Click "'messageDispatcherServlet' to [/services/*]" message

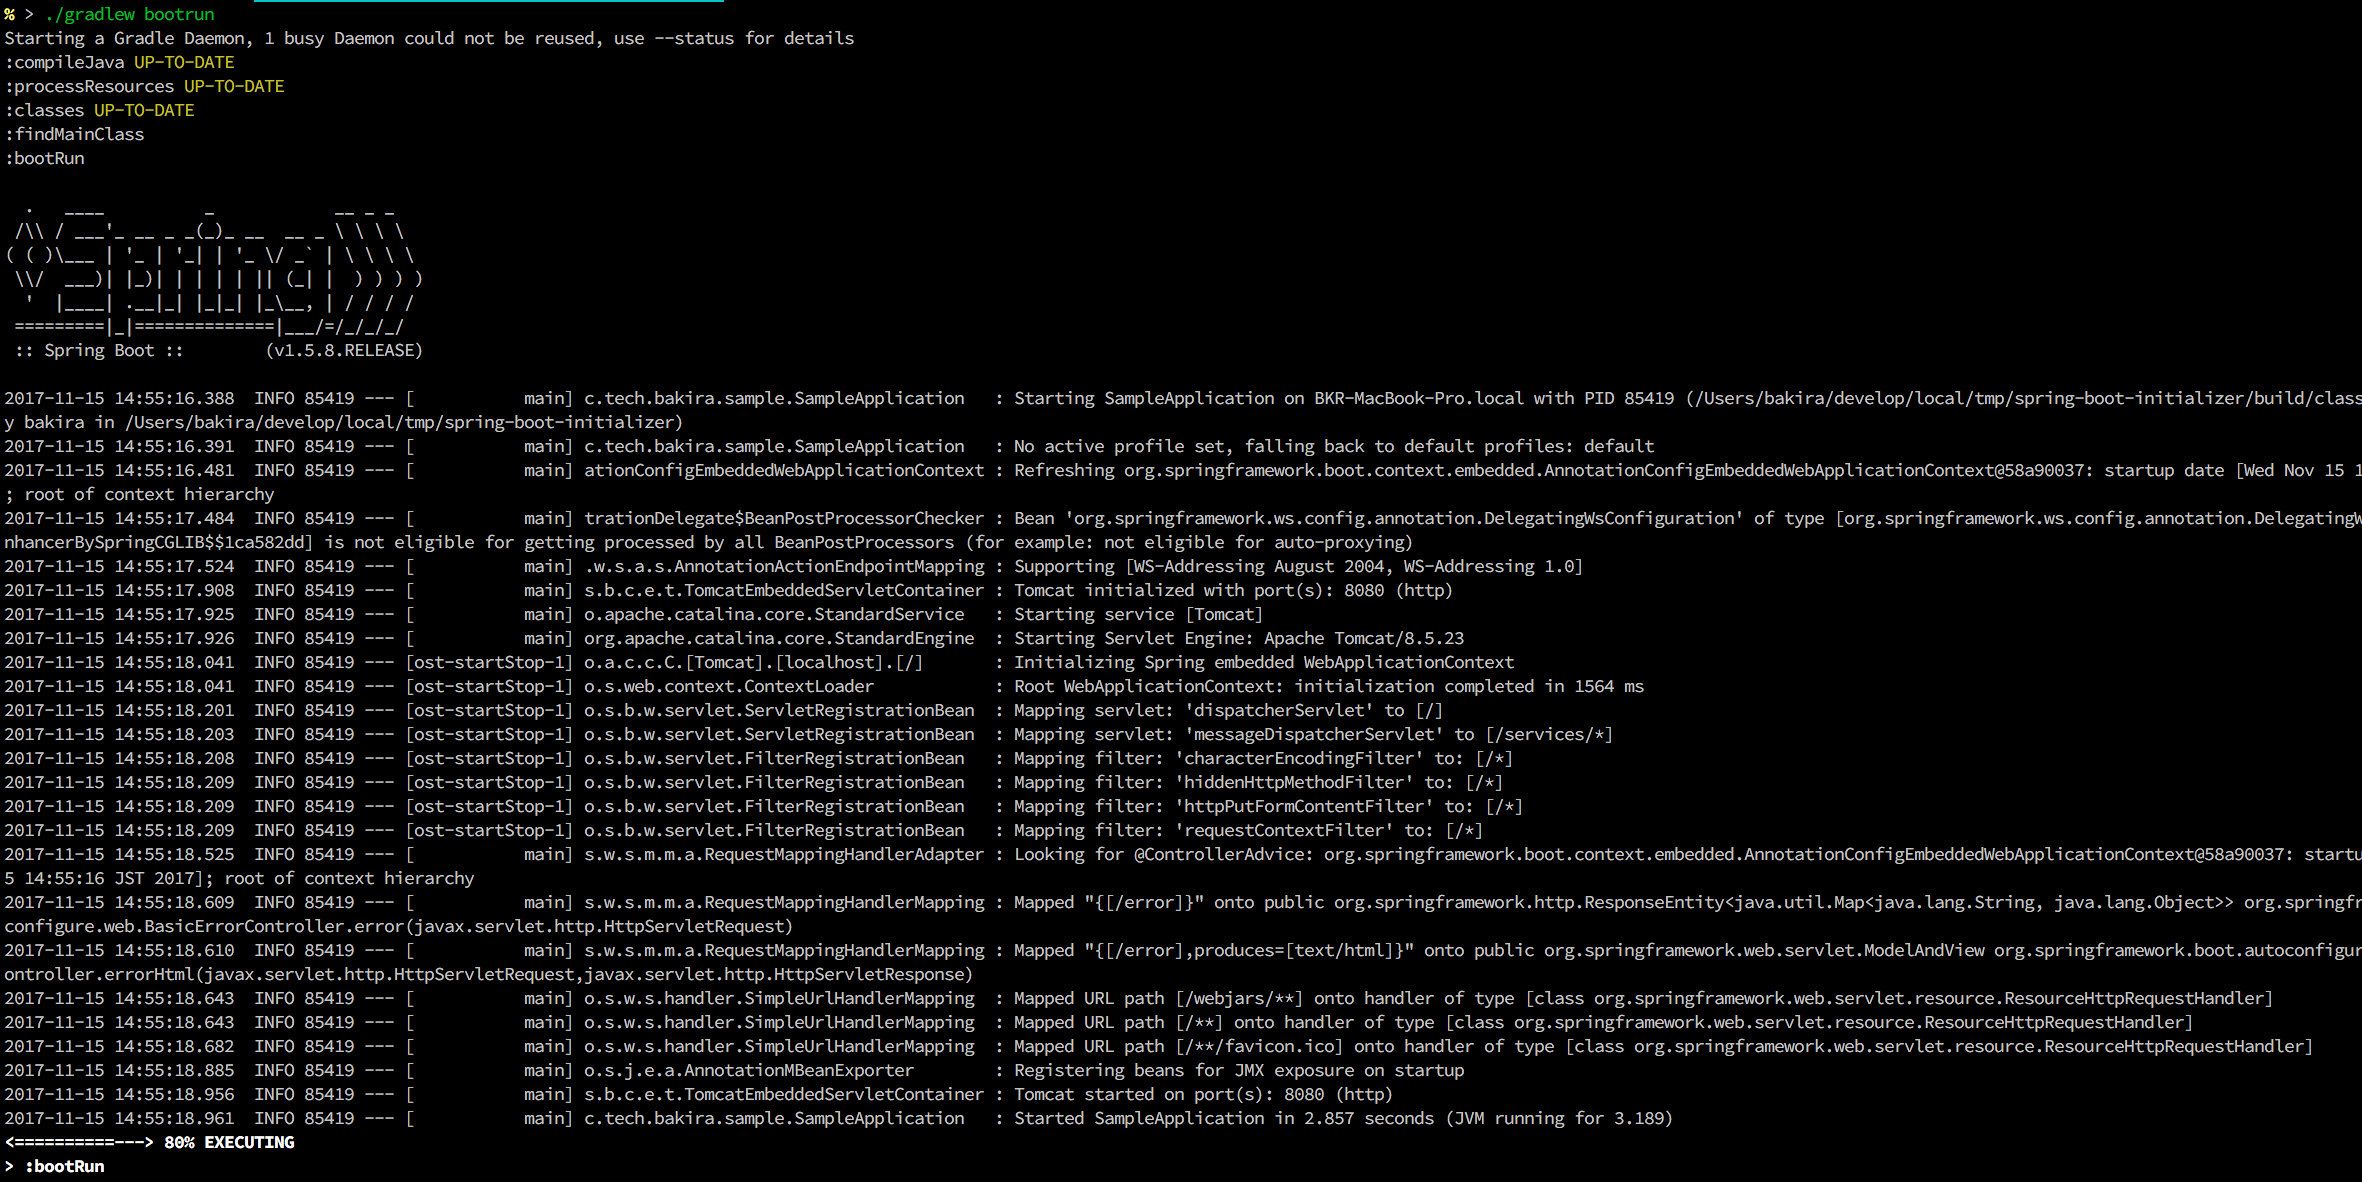(x=1398, y=734)
